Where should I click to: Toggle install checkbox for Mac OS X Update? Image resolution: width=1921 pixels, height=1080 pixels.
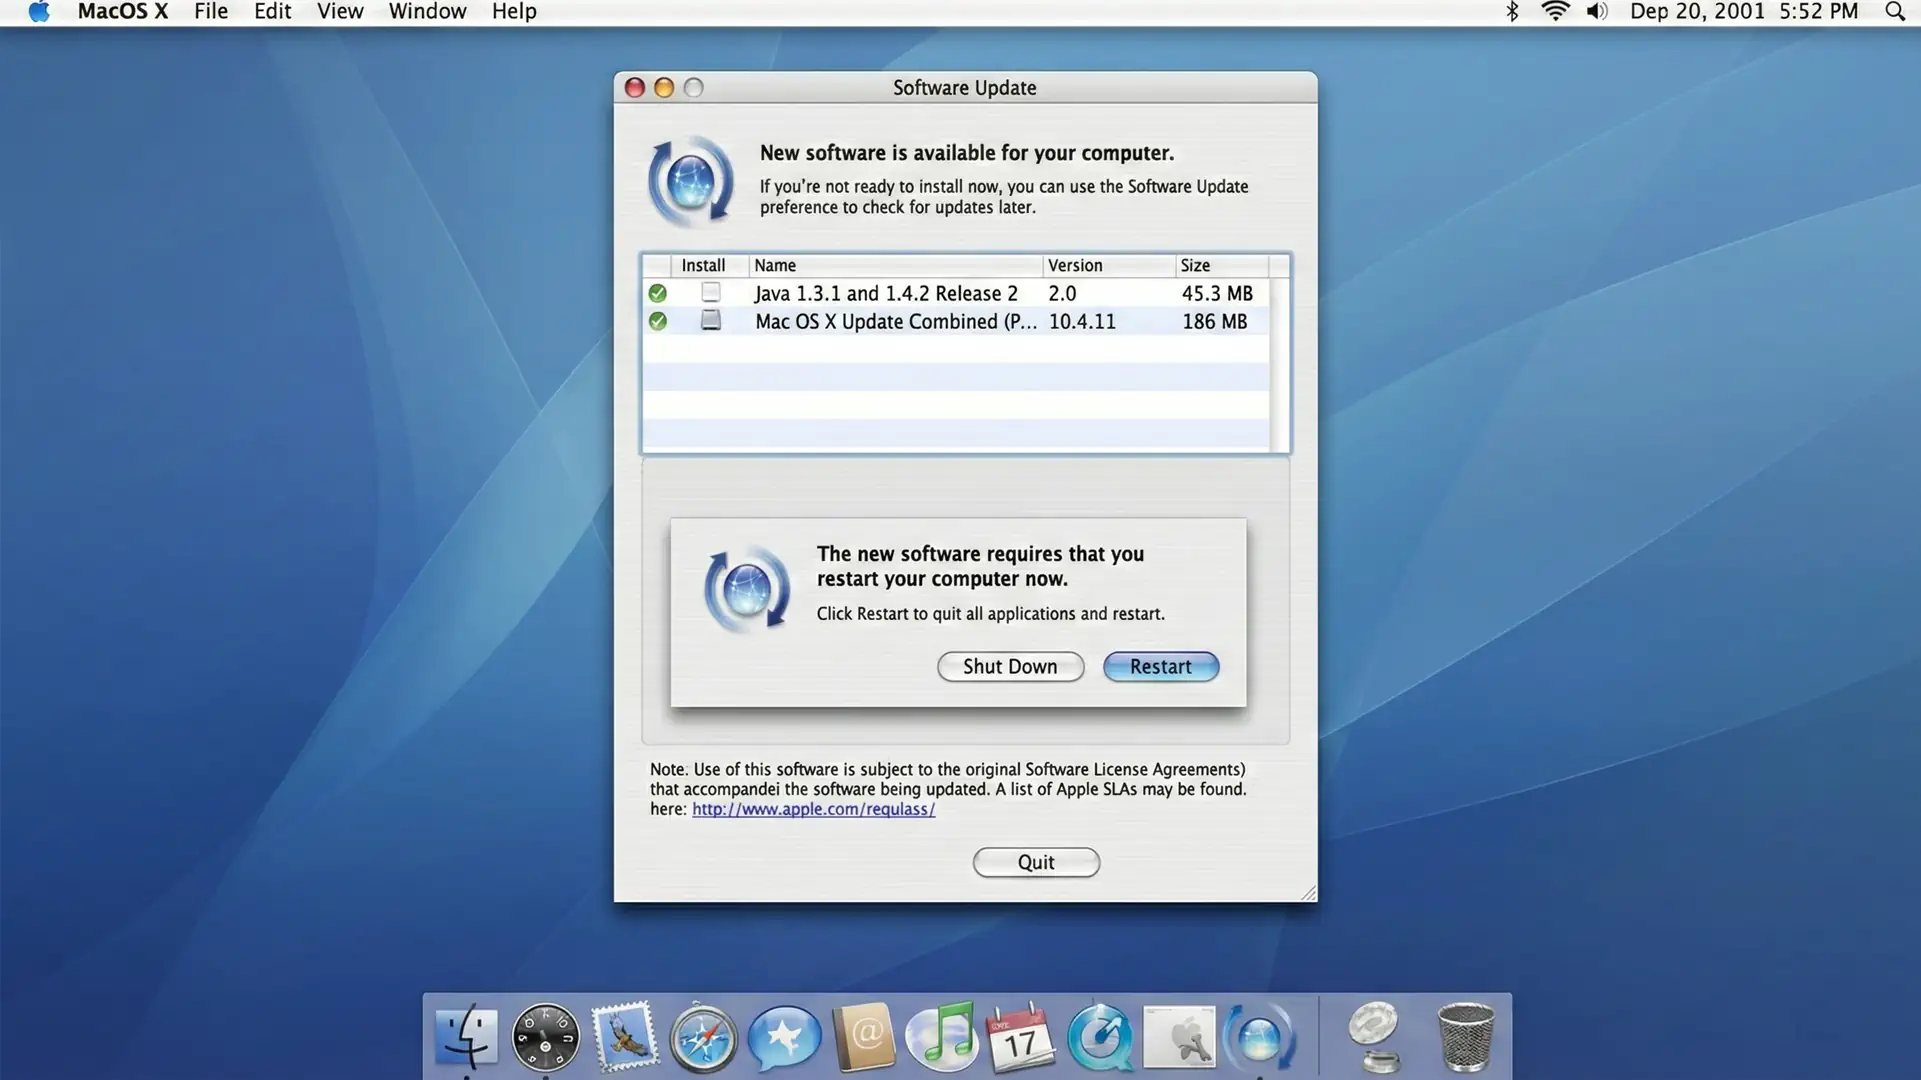pyautogui.click(x=710, y=320)
